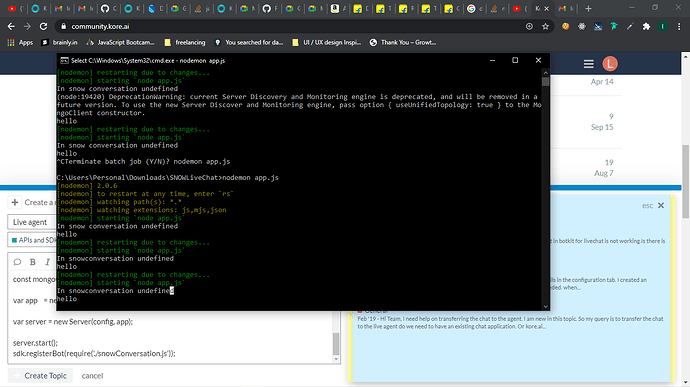Toggle italic formatting in editor
This screenshot has height=387, width=690.
click(x=48, y=262)
